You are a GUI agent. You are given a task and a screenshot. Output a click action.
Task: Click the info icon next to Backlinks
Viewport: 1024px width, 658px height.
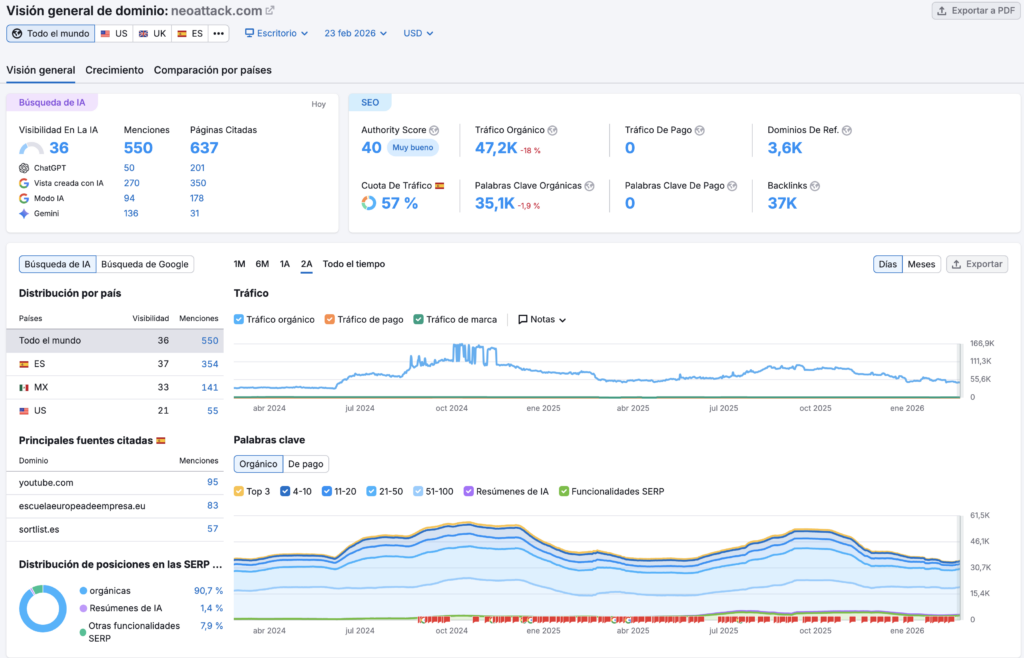point(815,186)
